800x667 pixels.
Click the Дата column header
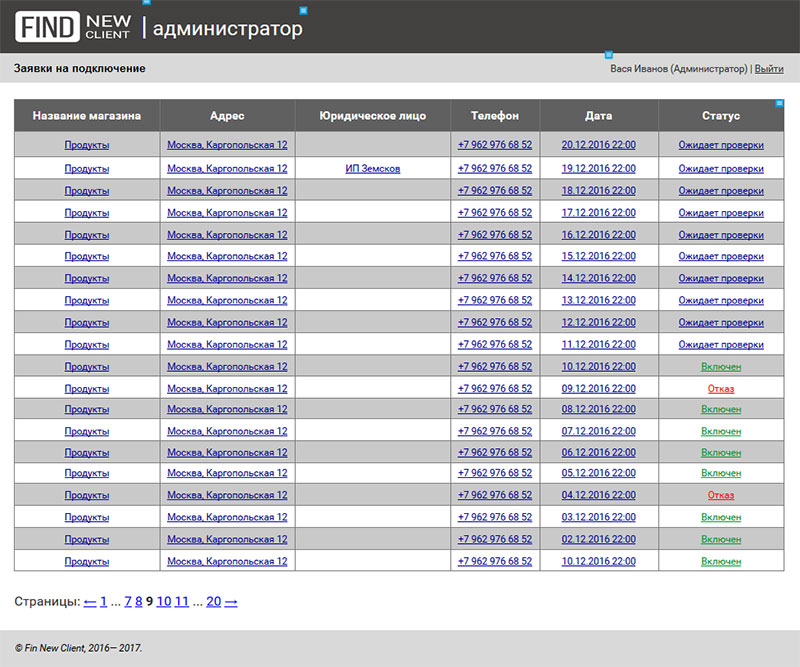(x=598, y=116)
